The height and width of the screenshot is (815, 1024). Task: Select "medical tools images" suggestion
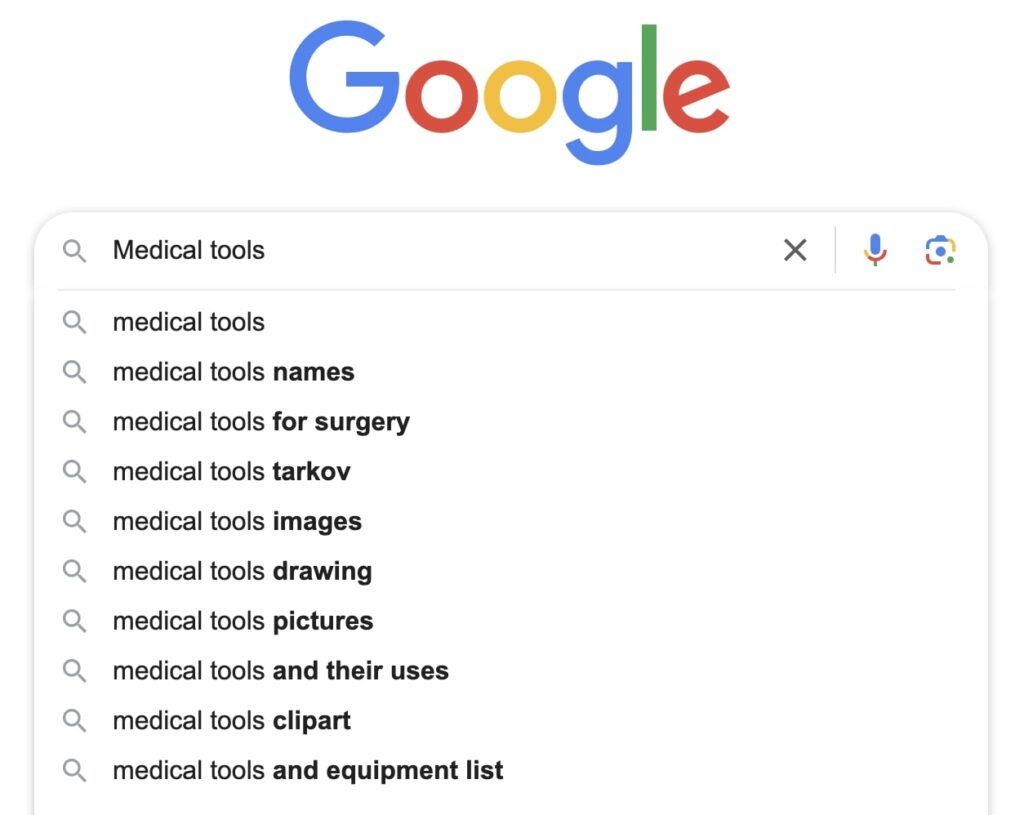pyautogui.click(x=237, y=521)
